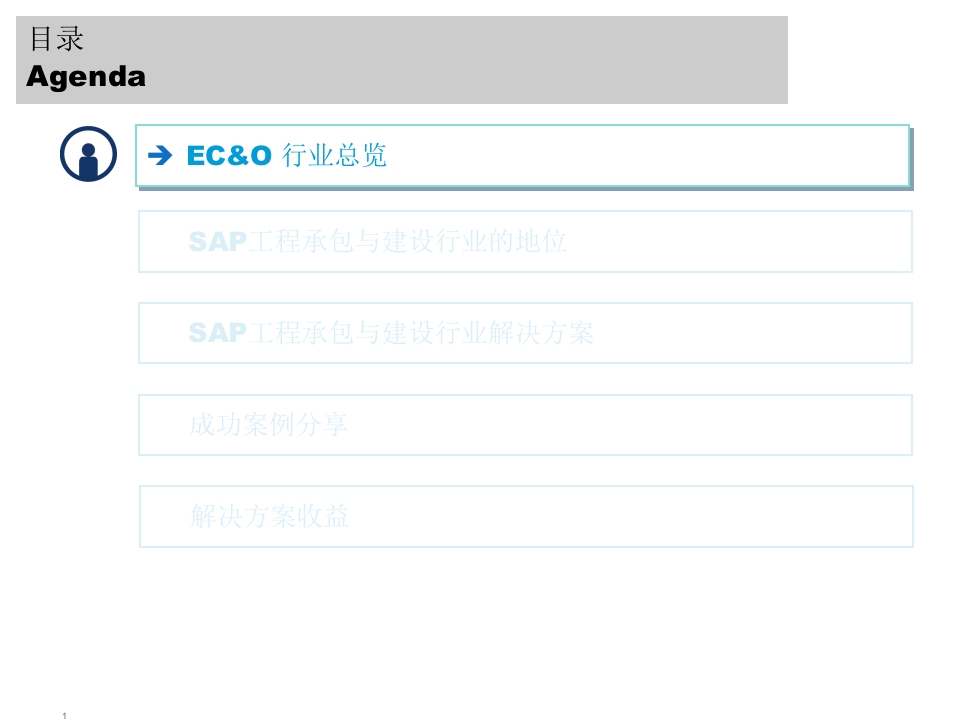Click the 工程承包与建设行业解决方案 faded text
This screenshot has height=720, width=960.
point(421,333)
